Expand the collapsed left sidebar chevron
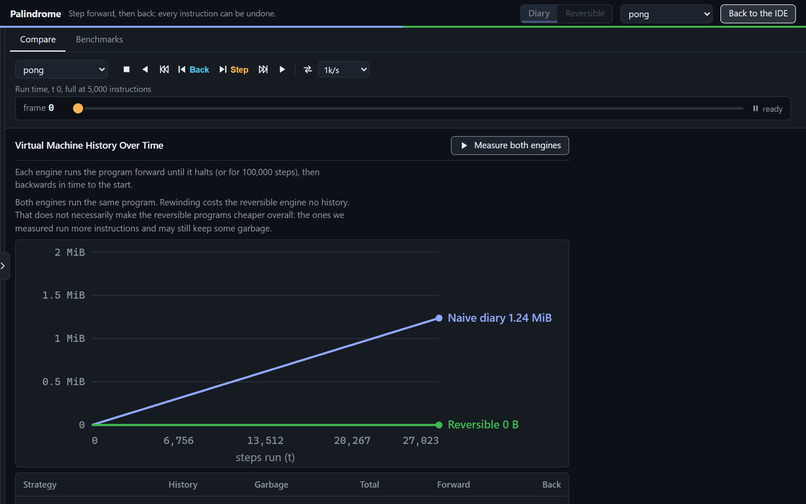The height and width of the screenshot is (504, 806). (4, 266)
